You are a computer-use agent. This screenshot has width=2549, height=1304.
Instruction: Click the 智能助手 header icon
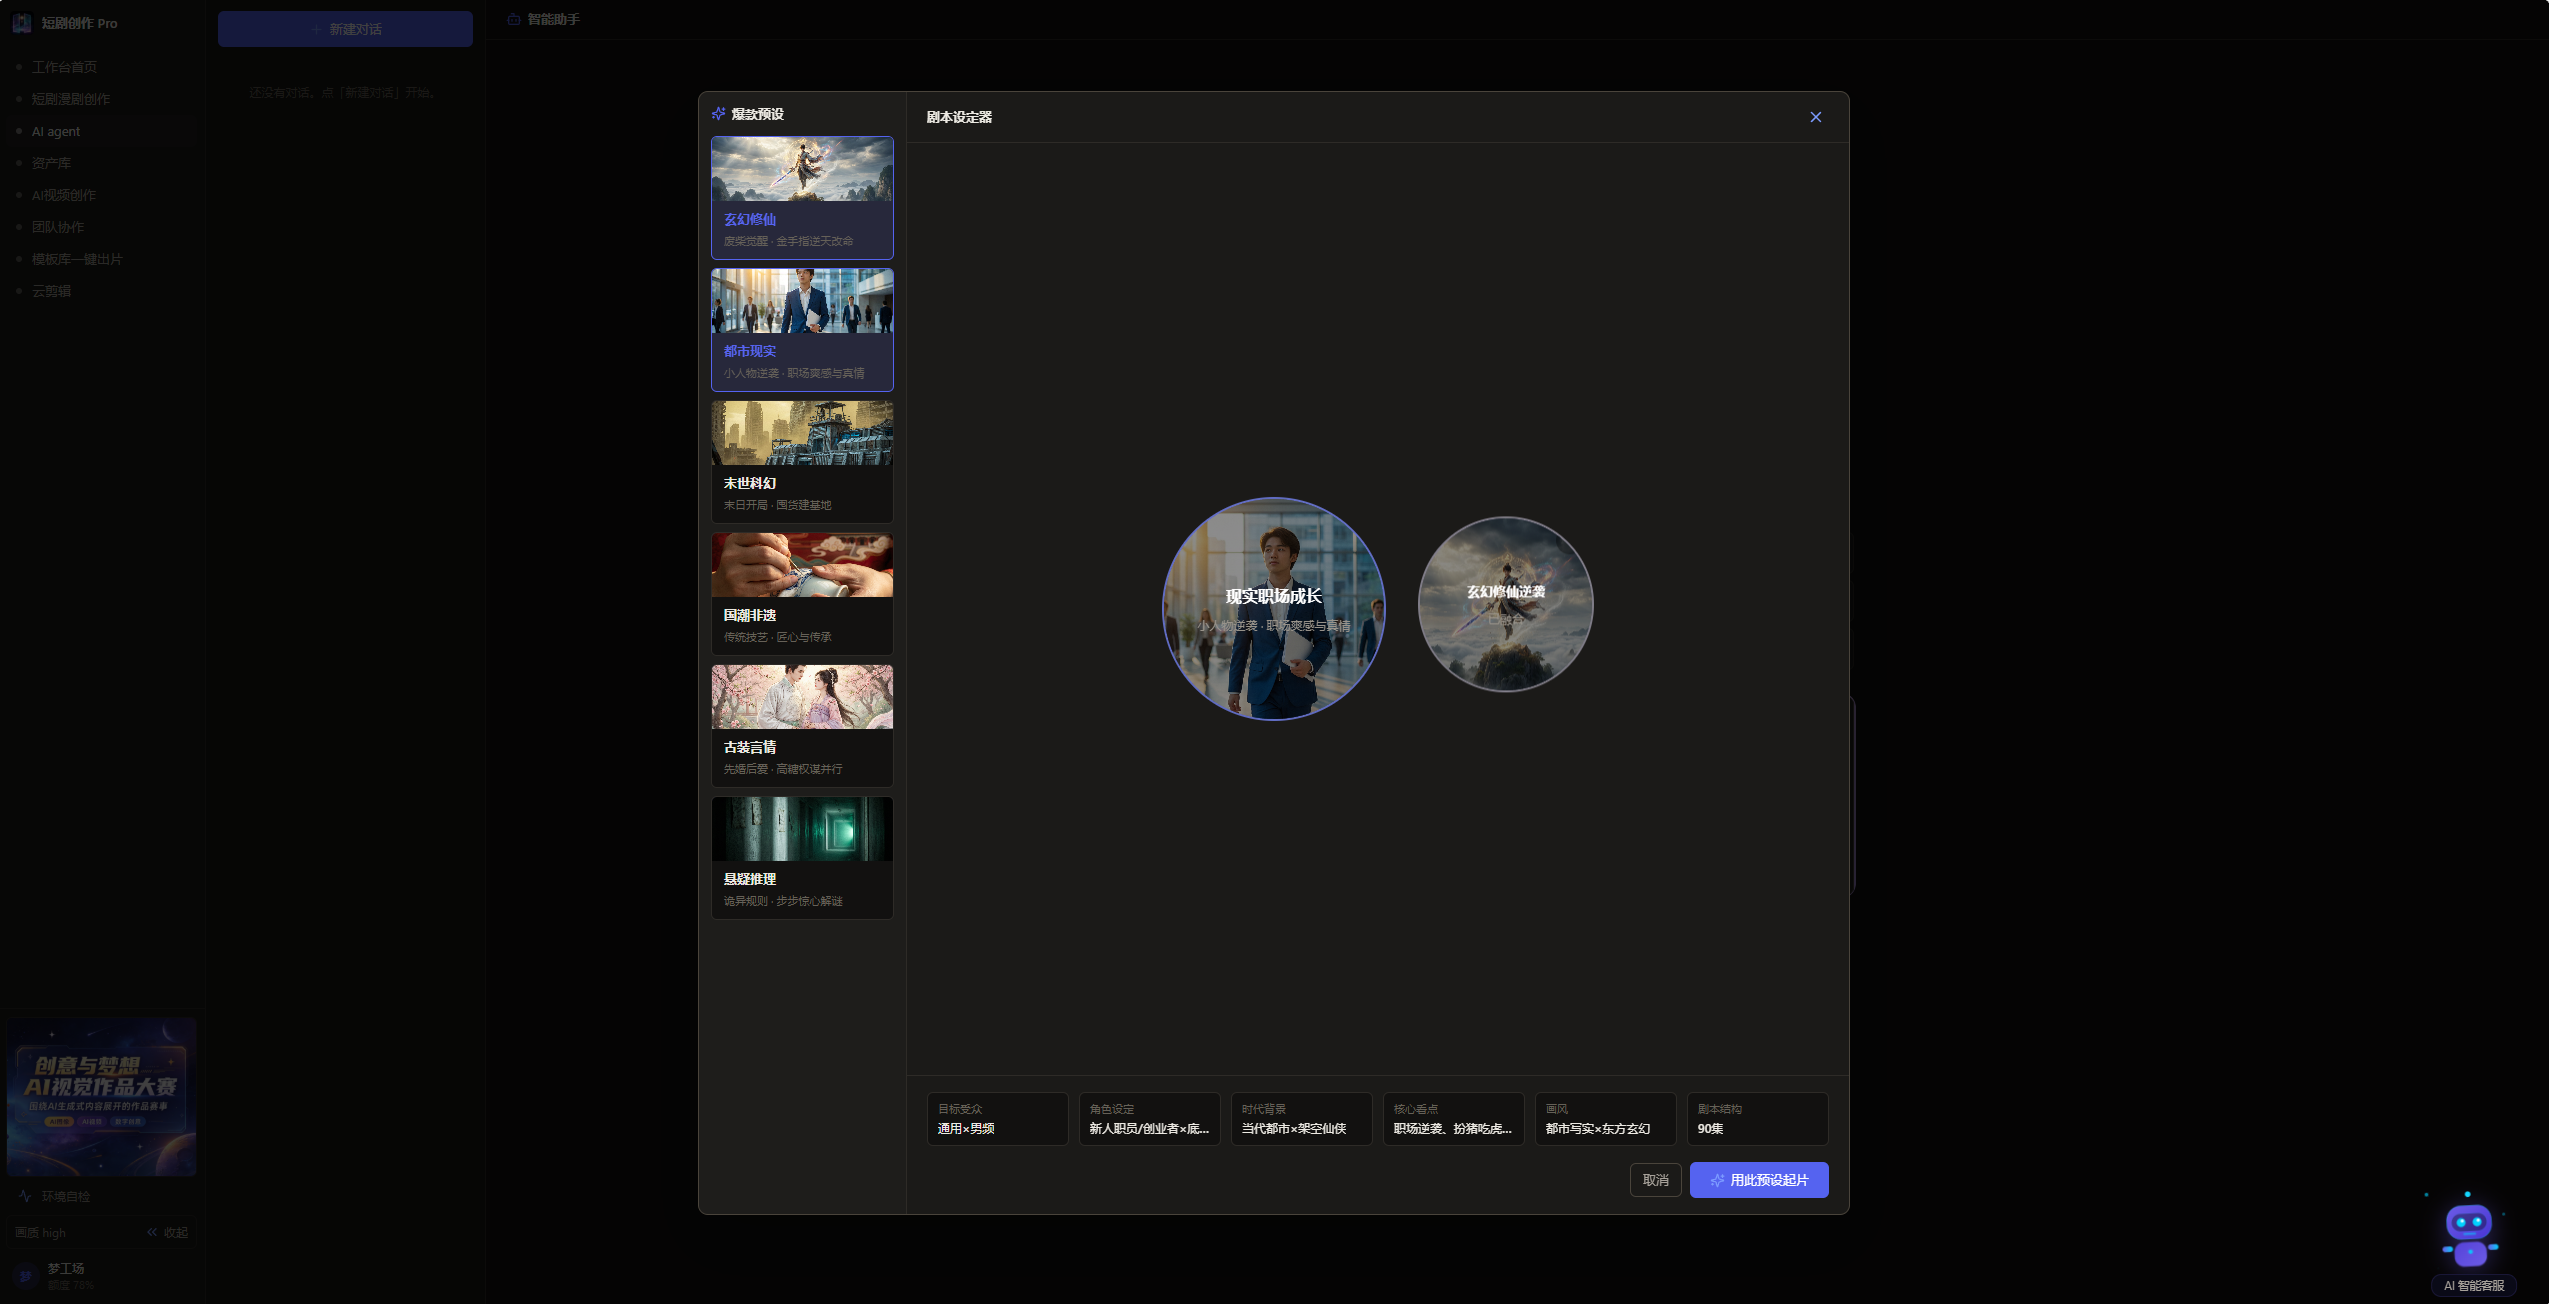(513, 19)
